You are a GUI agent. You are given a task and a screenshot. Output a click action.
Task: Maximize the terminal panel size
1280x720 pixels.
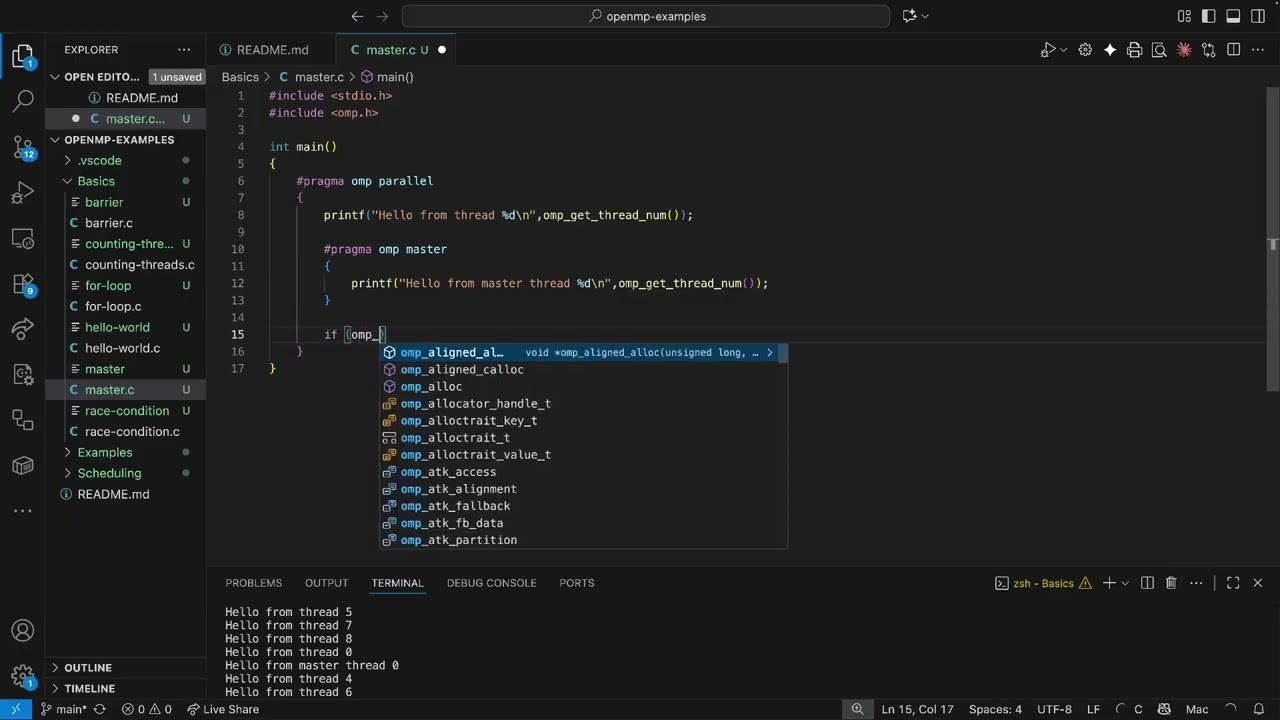click(1233, 583)
